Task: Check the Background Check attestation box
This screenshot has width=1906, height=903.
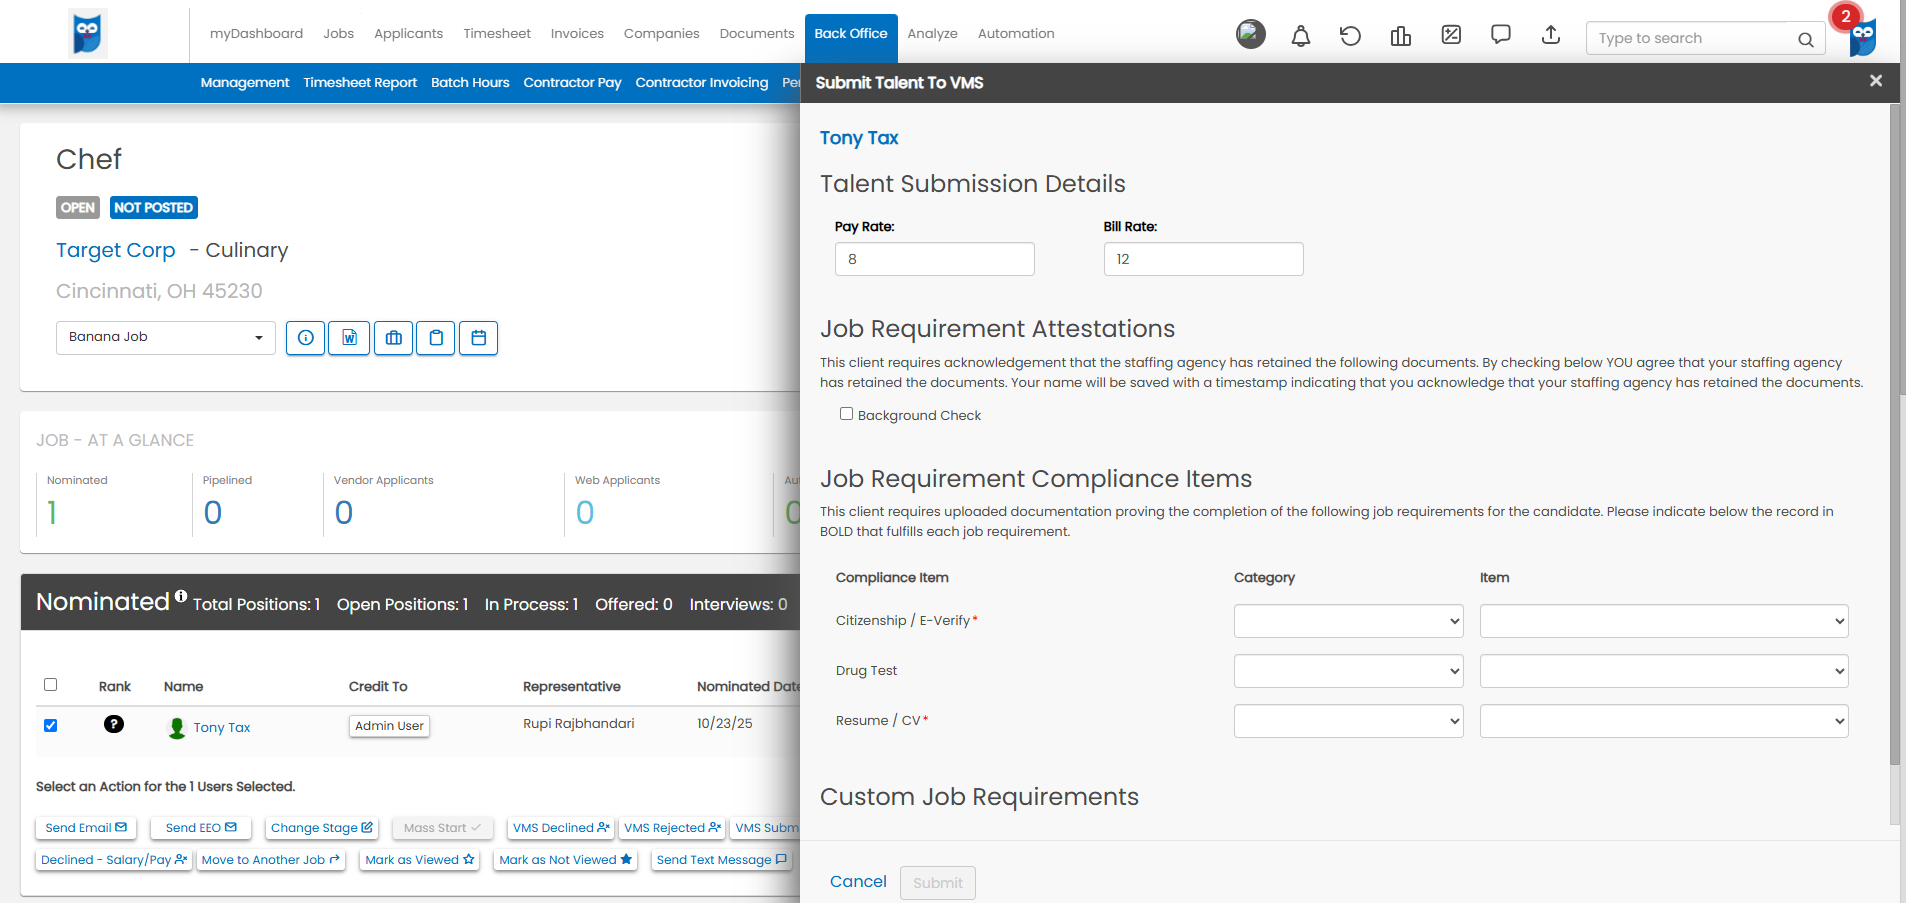Action: tap(846, 414)
